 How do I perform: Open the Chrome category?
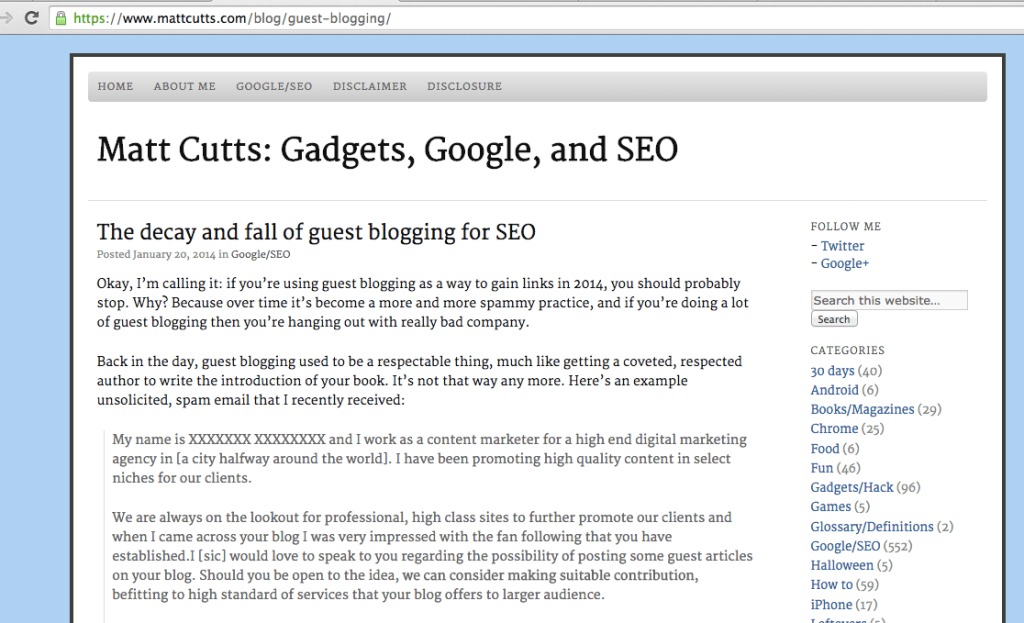834,429
